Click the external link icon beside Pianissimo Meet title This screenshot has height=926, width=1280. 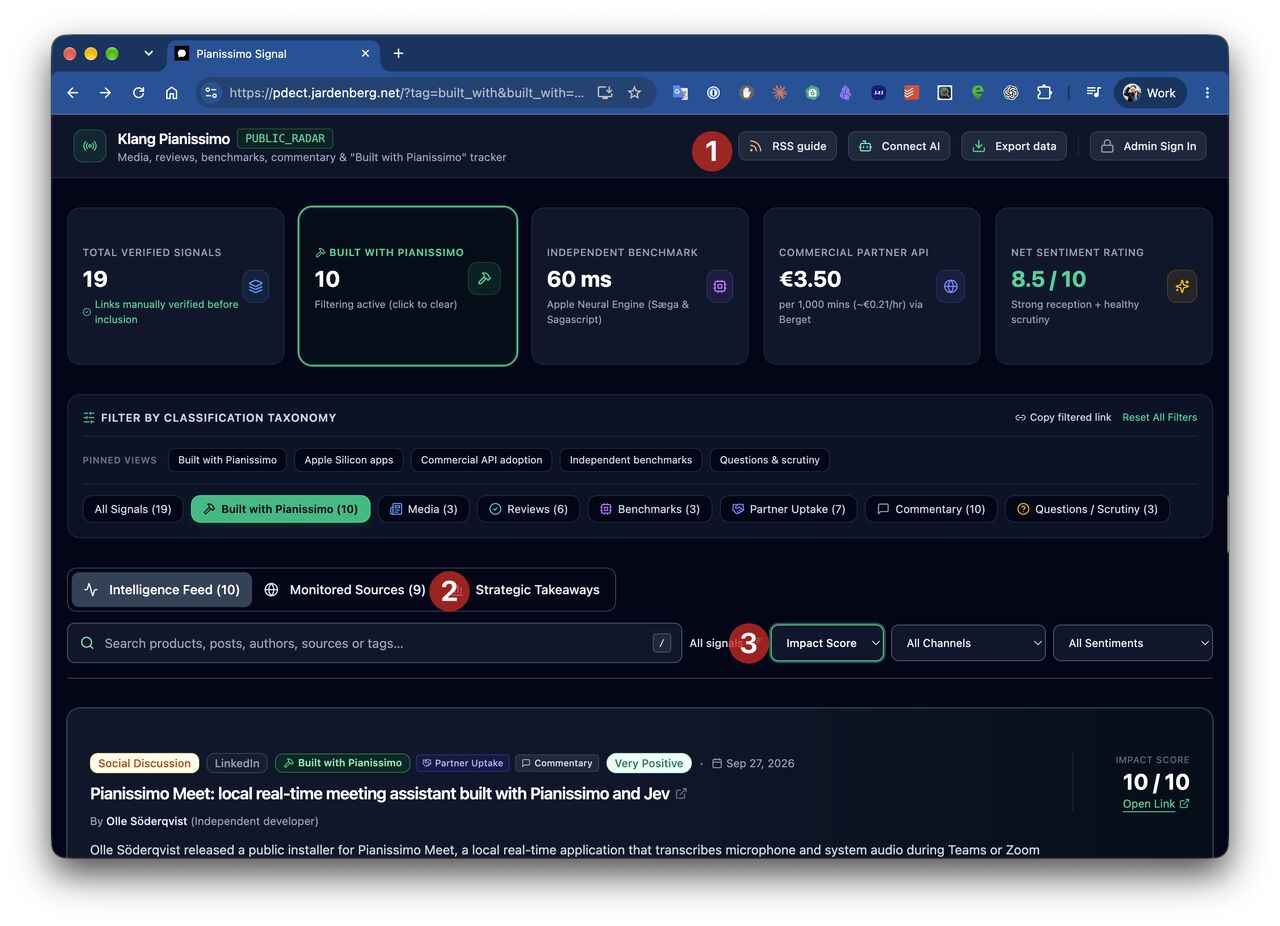click(x=681, y=794)
